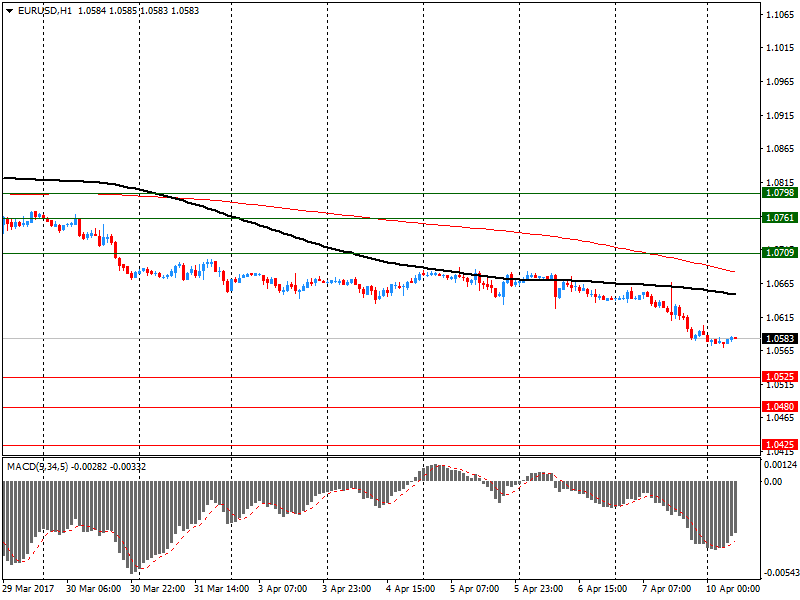Select the red moving average line's right end
800x600 pixels.
tap(733, 271)
